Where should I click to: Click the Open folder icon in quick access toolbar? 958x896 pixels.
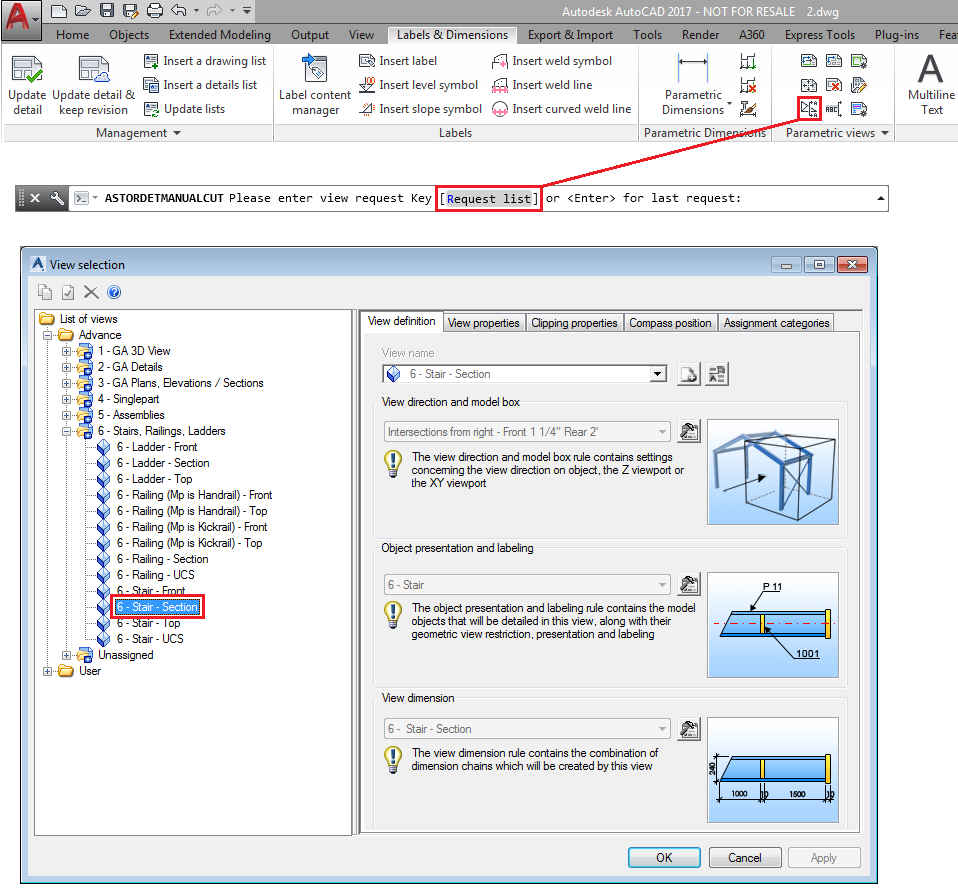82,10
